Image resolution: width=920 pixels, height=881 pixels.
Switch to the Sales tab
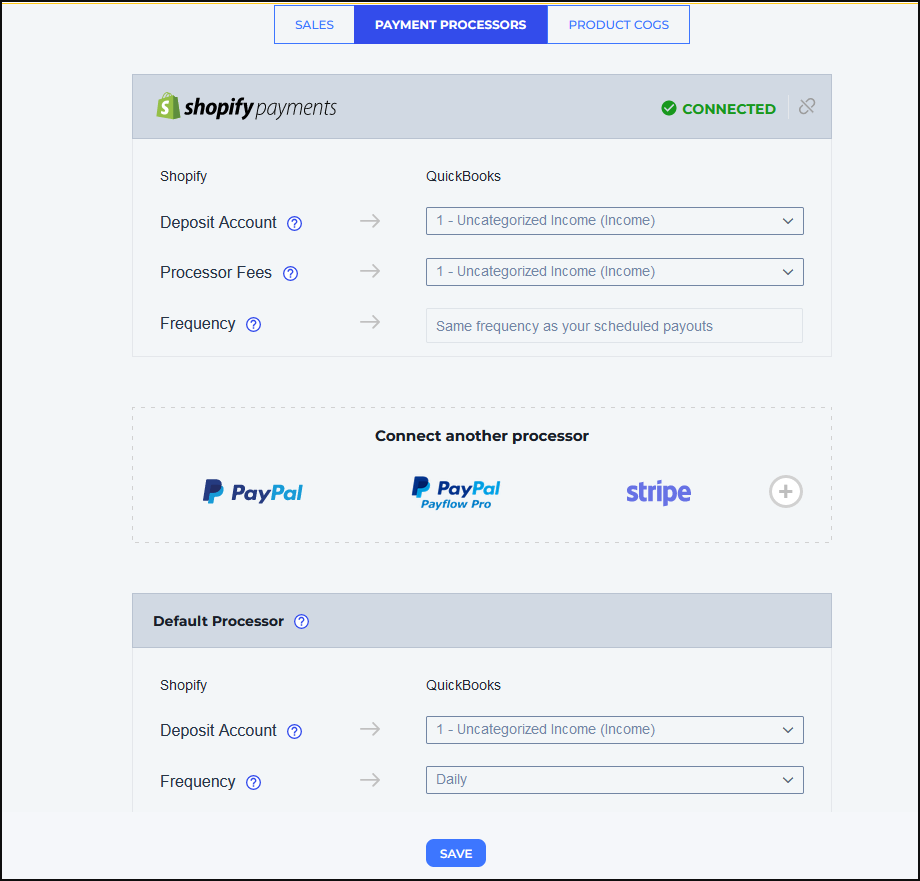pos(314,25)
